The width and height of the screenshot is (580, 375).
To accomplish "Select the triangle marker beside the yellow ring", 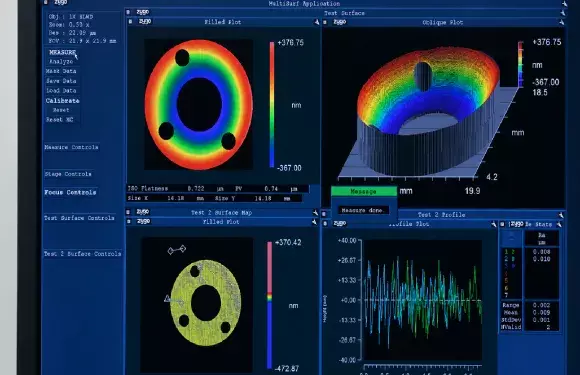I will pyautogui.click(x=167, y=298).
